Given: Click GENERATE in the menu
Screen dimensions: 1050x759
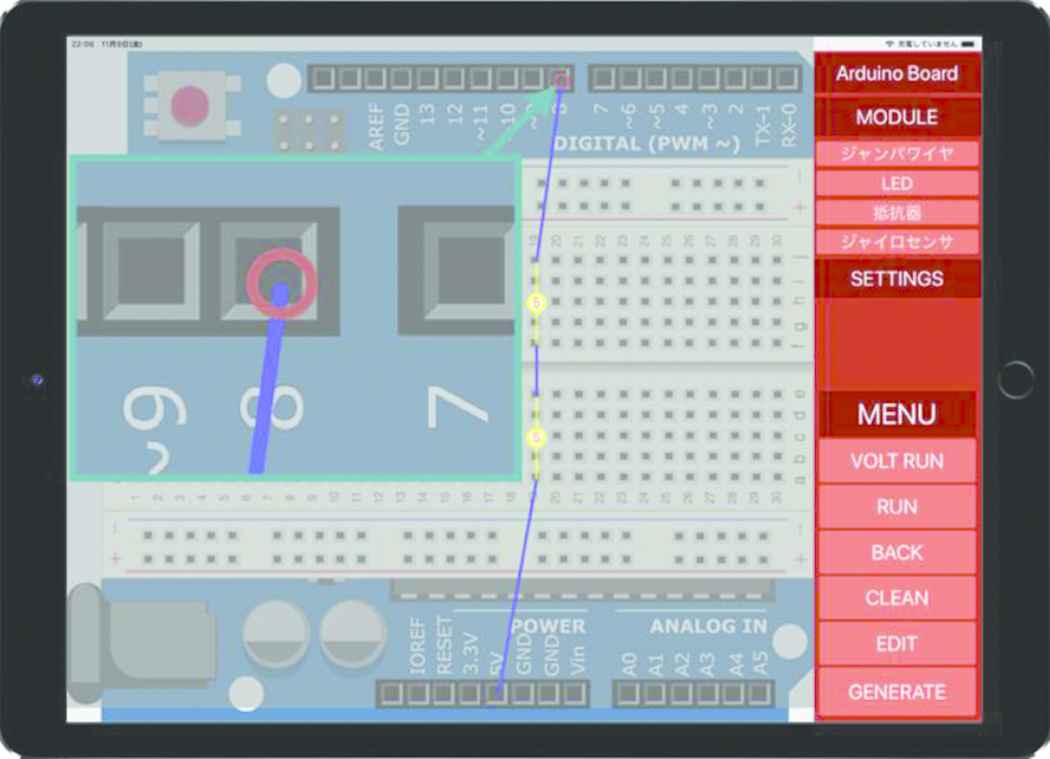Looking at the screenshot, I should coord(897,691).
